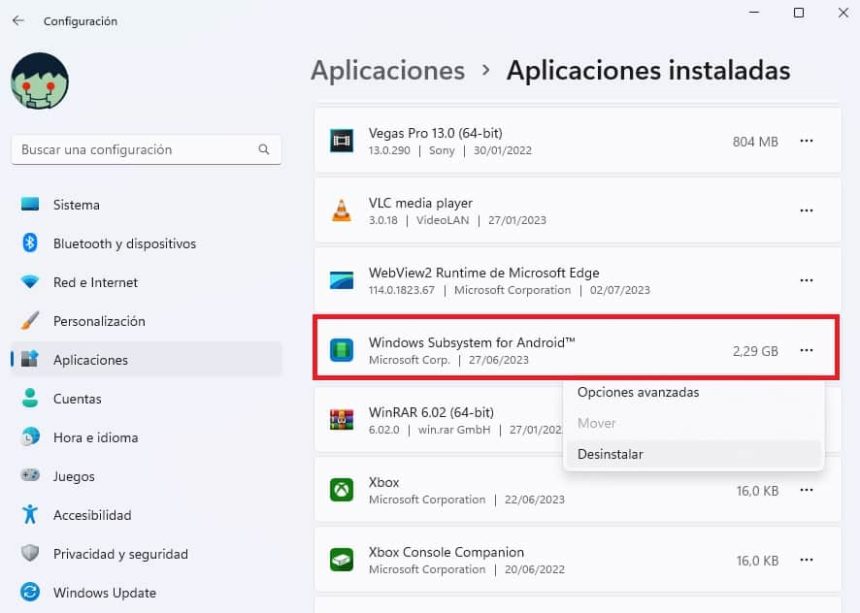
Task: Open Windows Update settings
Action: click(146, 593)
